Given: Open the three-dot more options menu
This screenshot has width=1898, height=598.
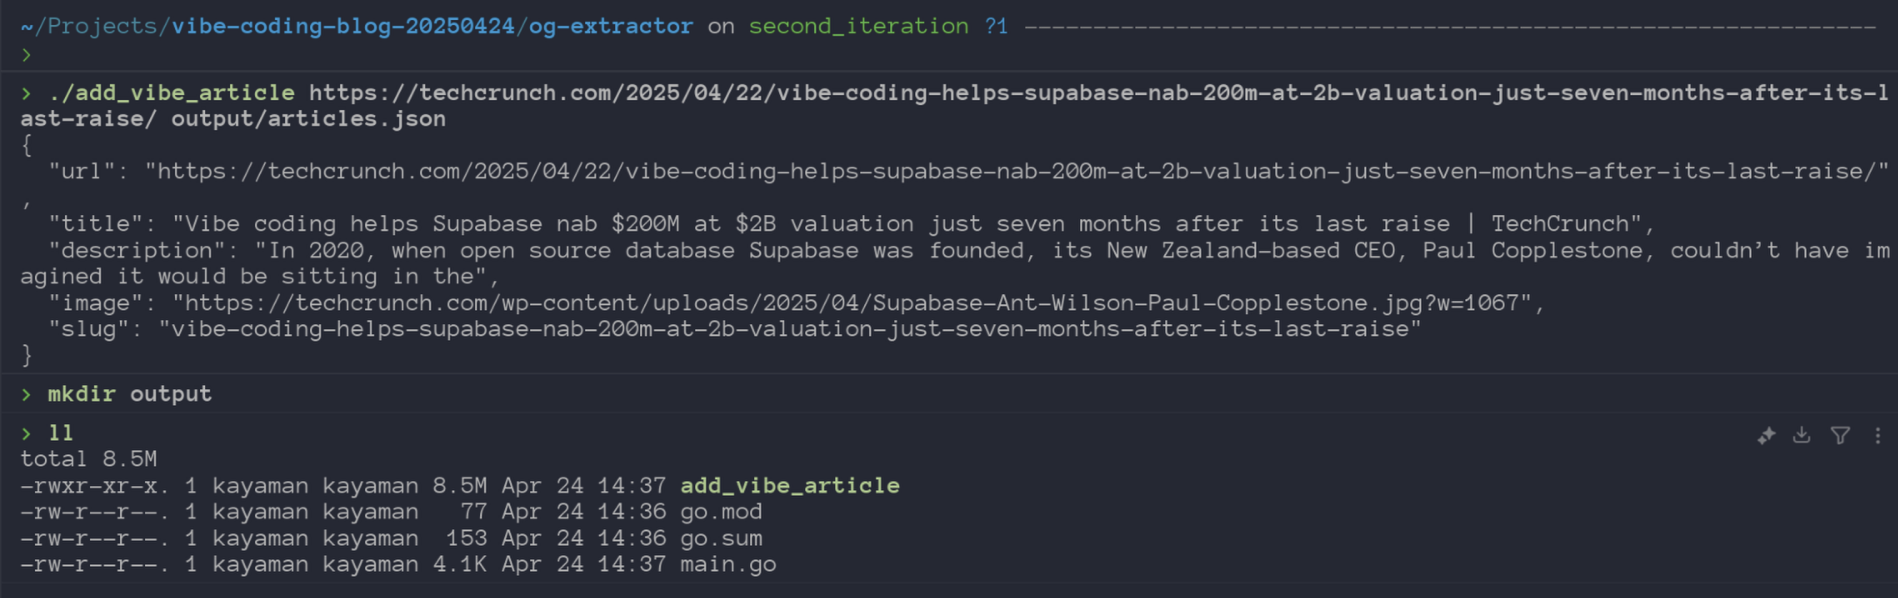Looking at the screenshot, I should [x=1877, y=435].
